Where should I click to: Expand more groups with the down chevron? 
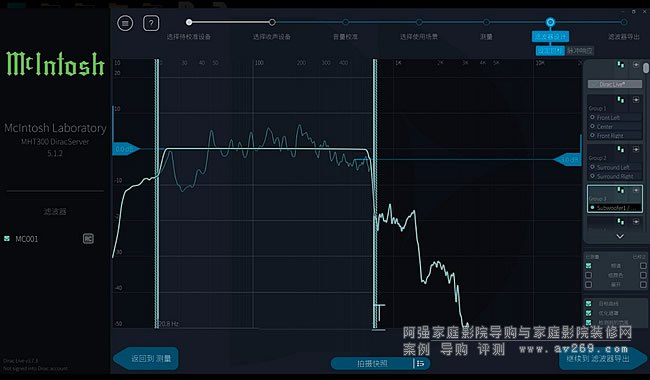(620, 236)
